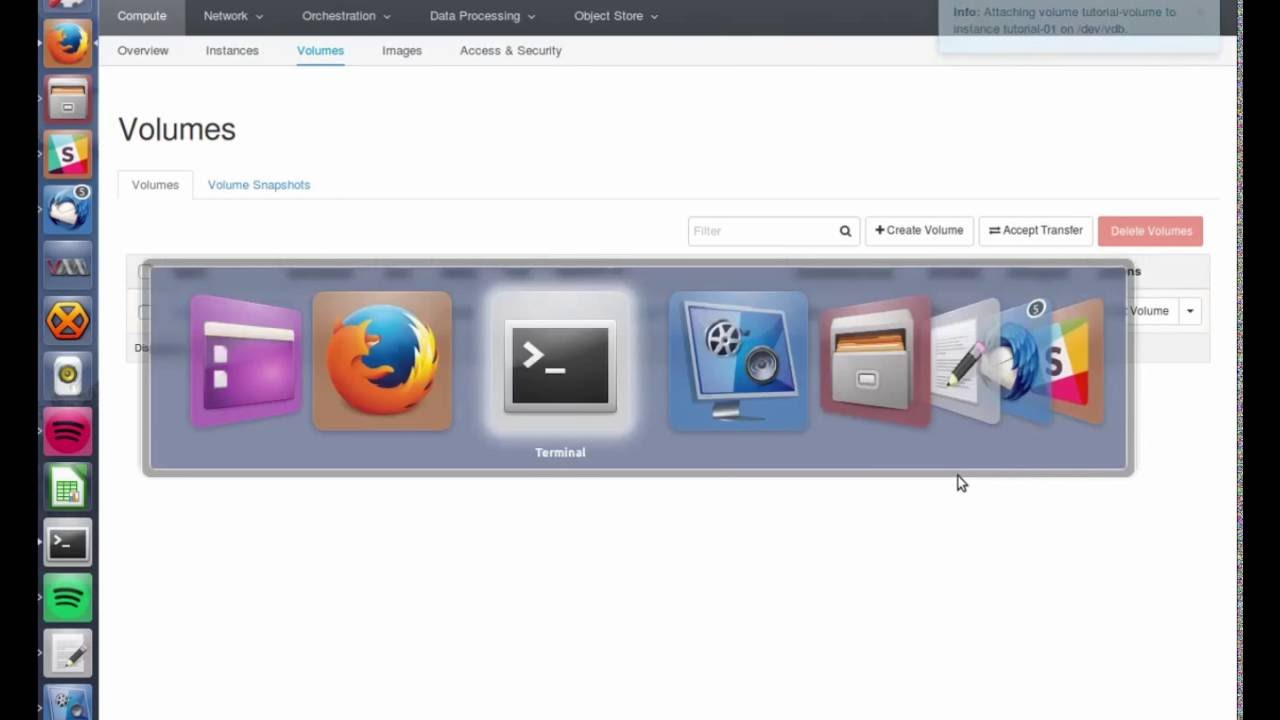Go to the Overview tab
1280x720 pixels.
click(143, 50)
